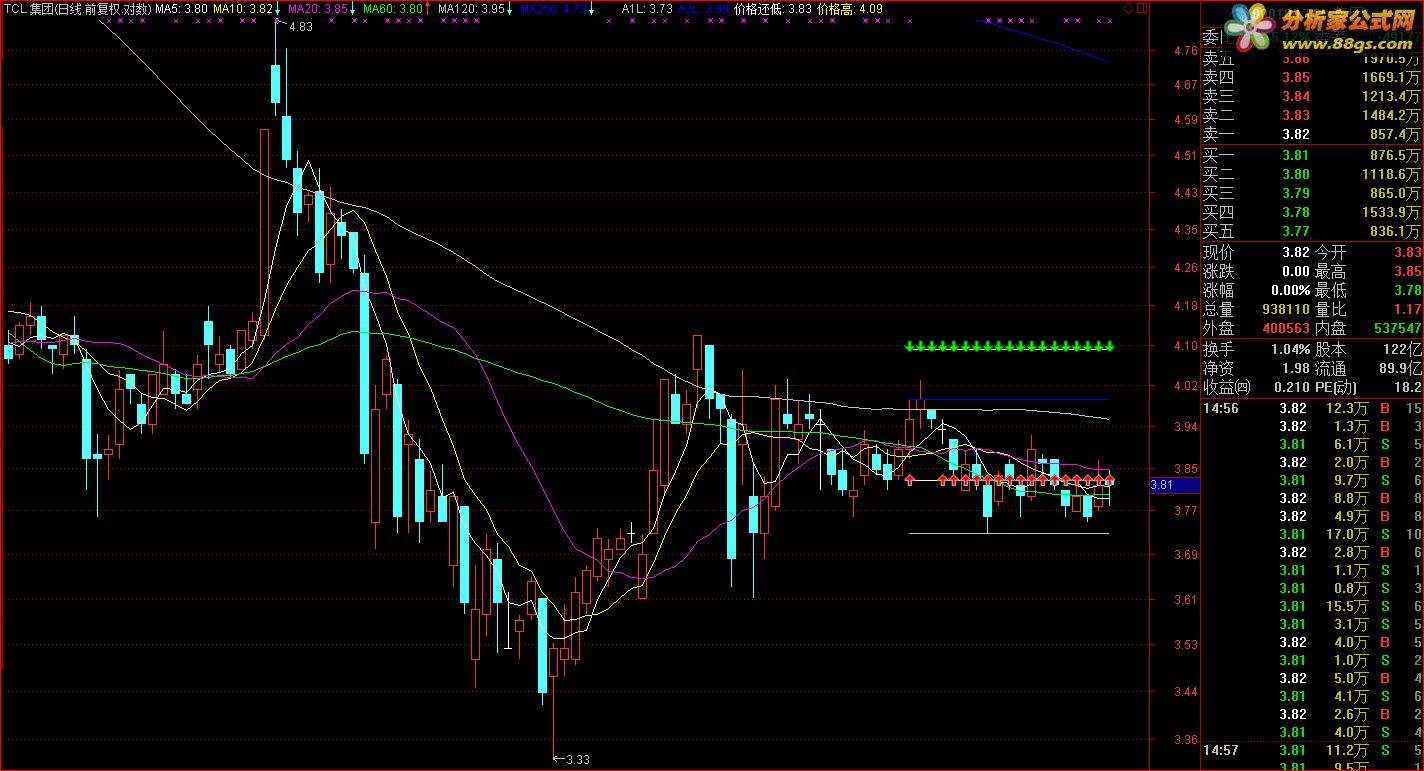Click the 14:56 trade row with 12.3万
1424x771 pixels.
pos(1311,408)
